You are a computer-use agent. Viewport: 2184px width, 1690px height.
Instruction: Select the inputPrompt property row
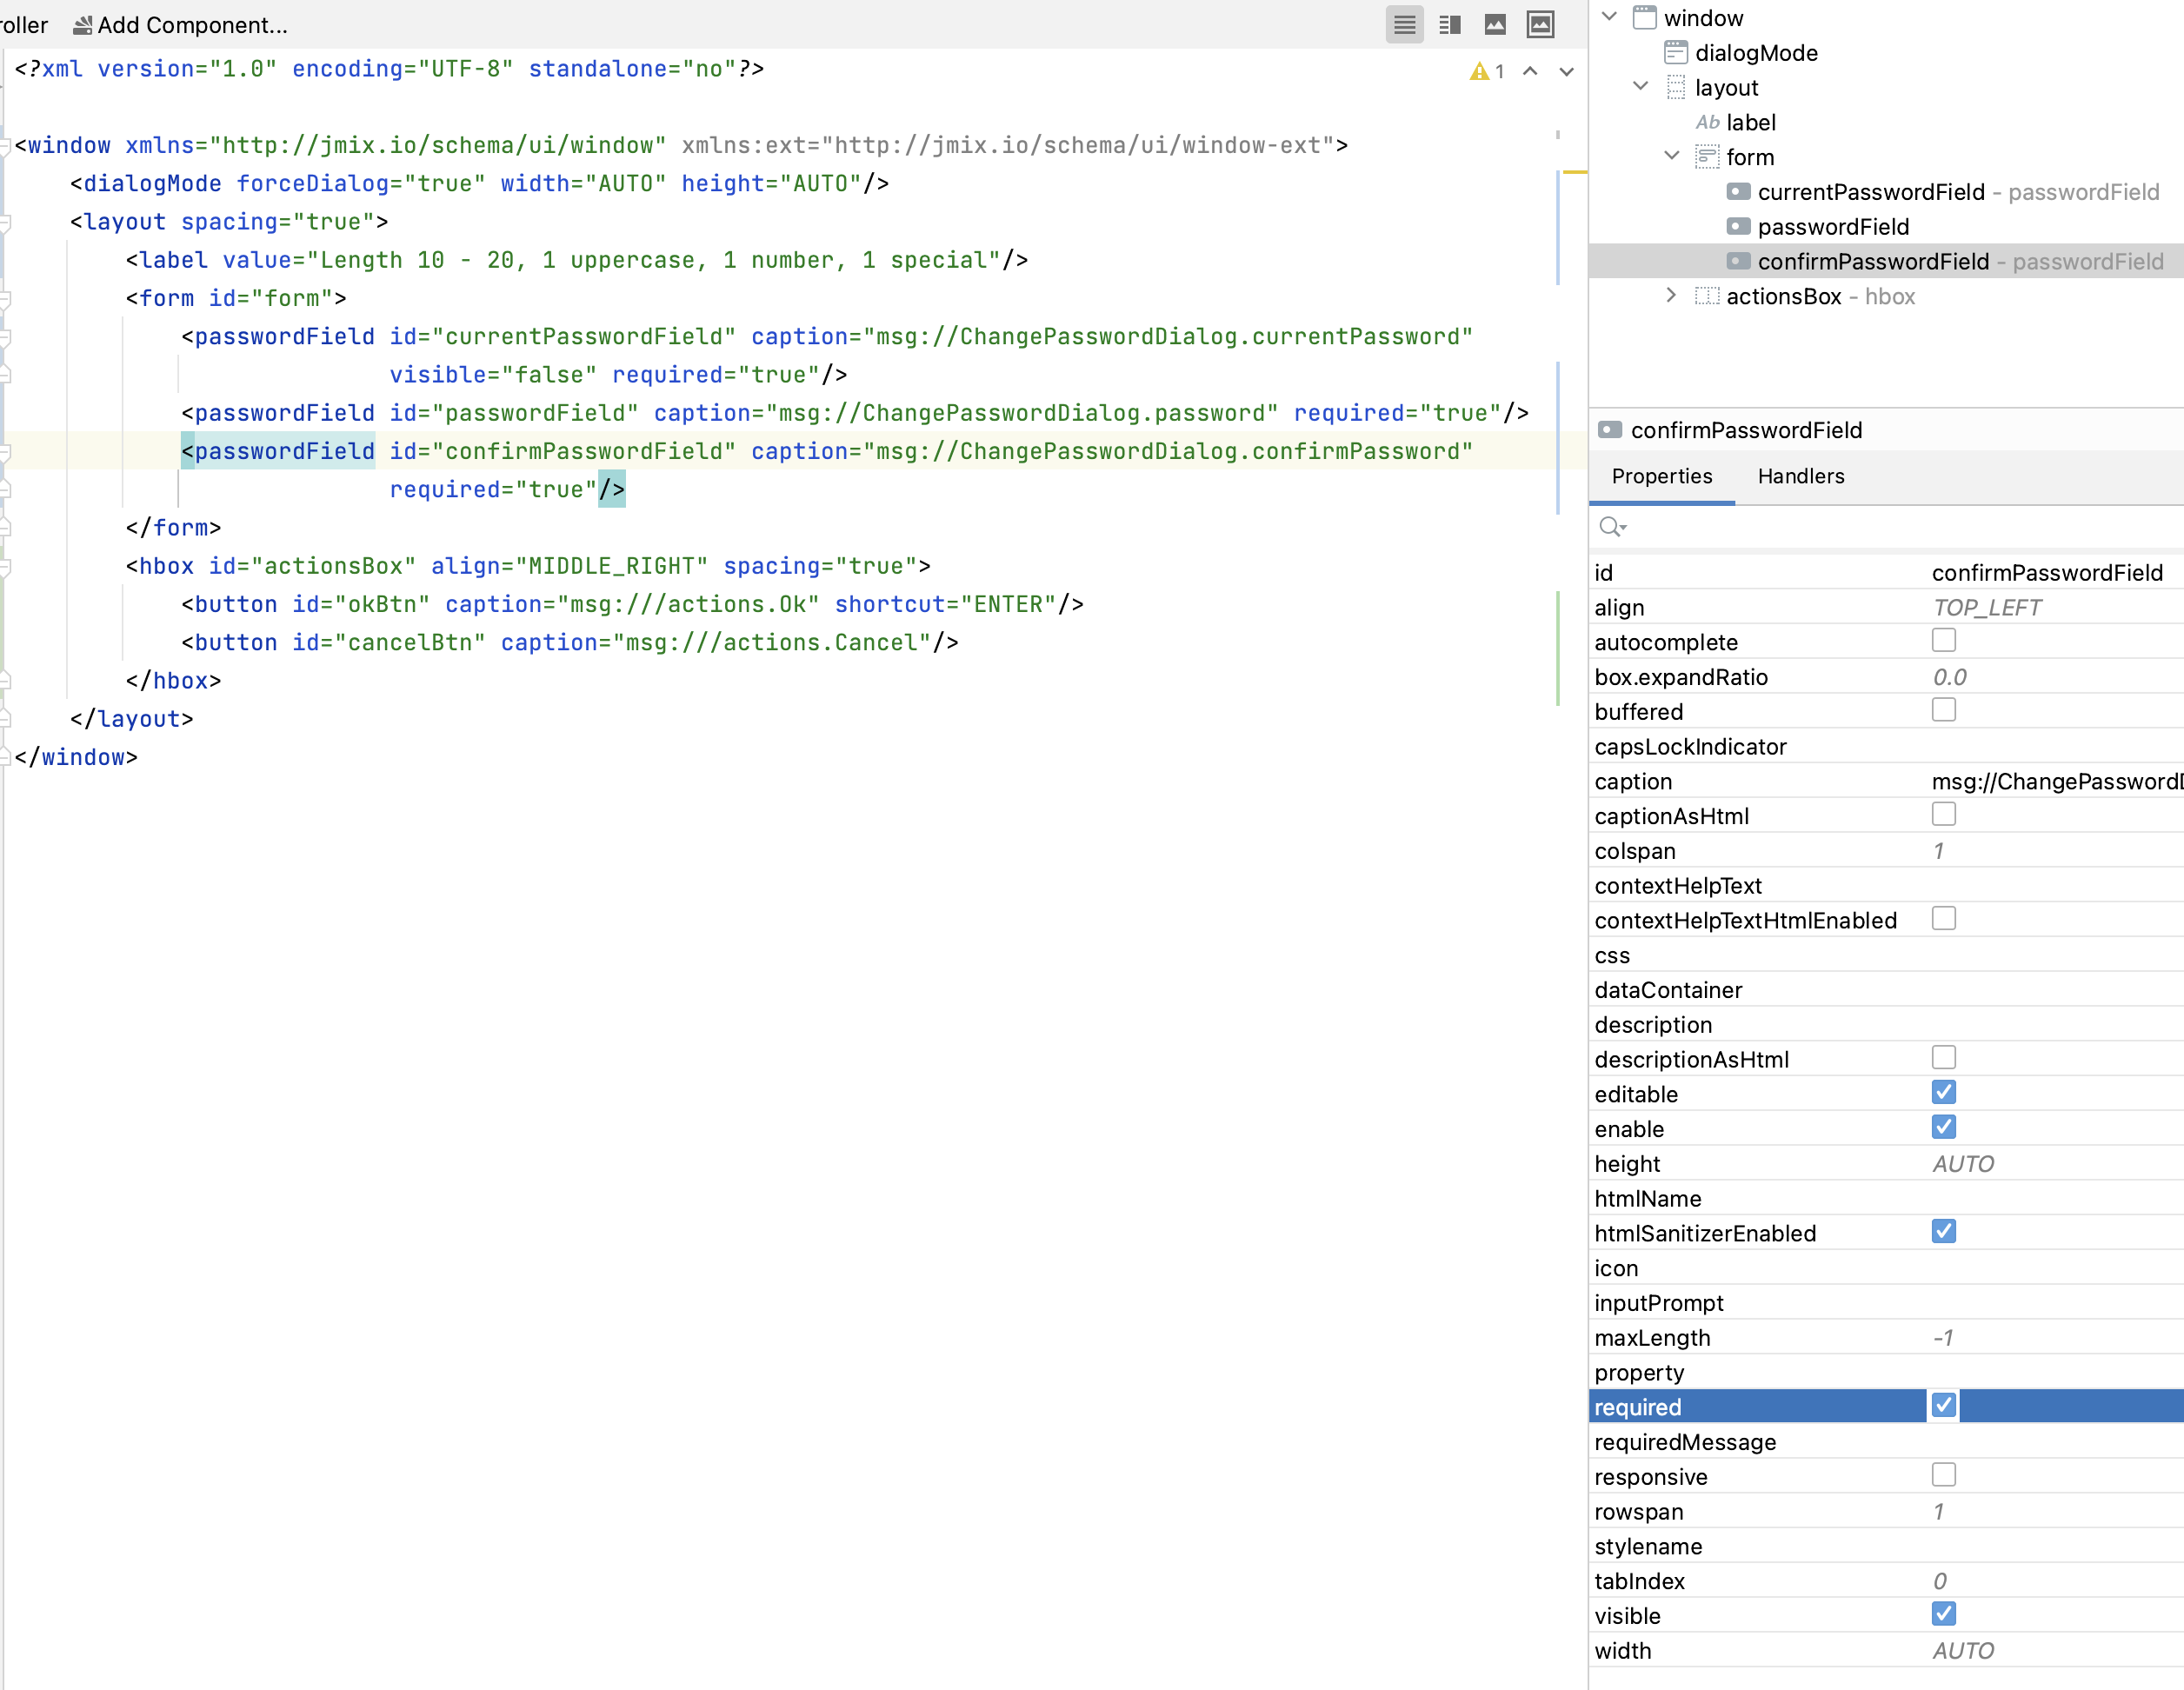1886,1303
